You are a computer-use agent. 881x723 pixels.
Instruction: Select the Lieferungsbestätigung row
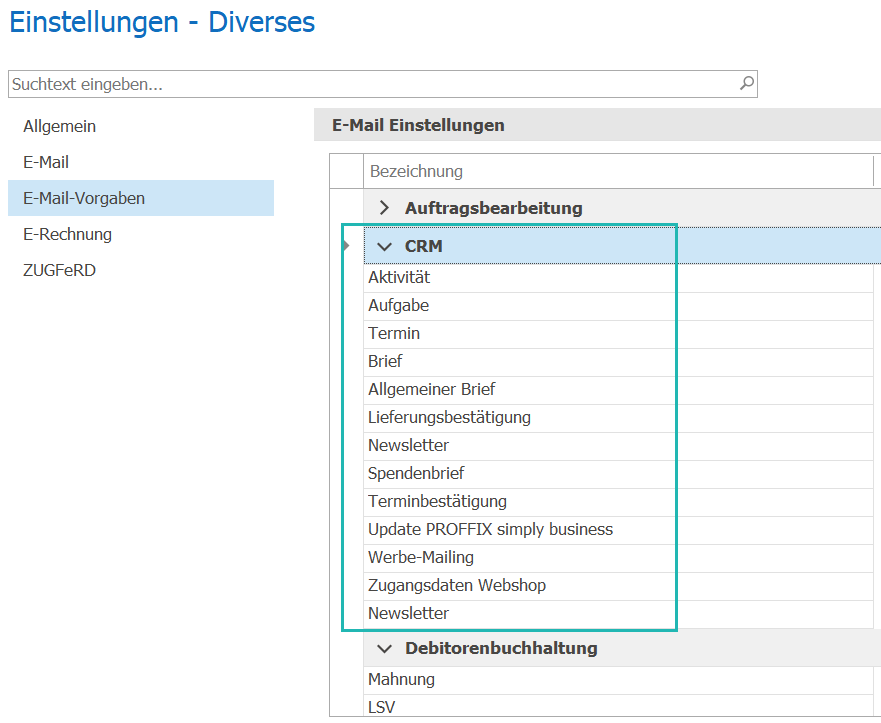click(618, 418)
